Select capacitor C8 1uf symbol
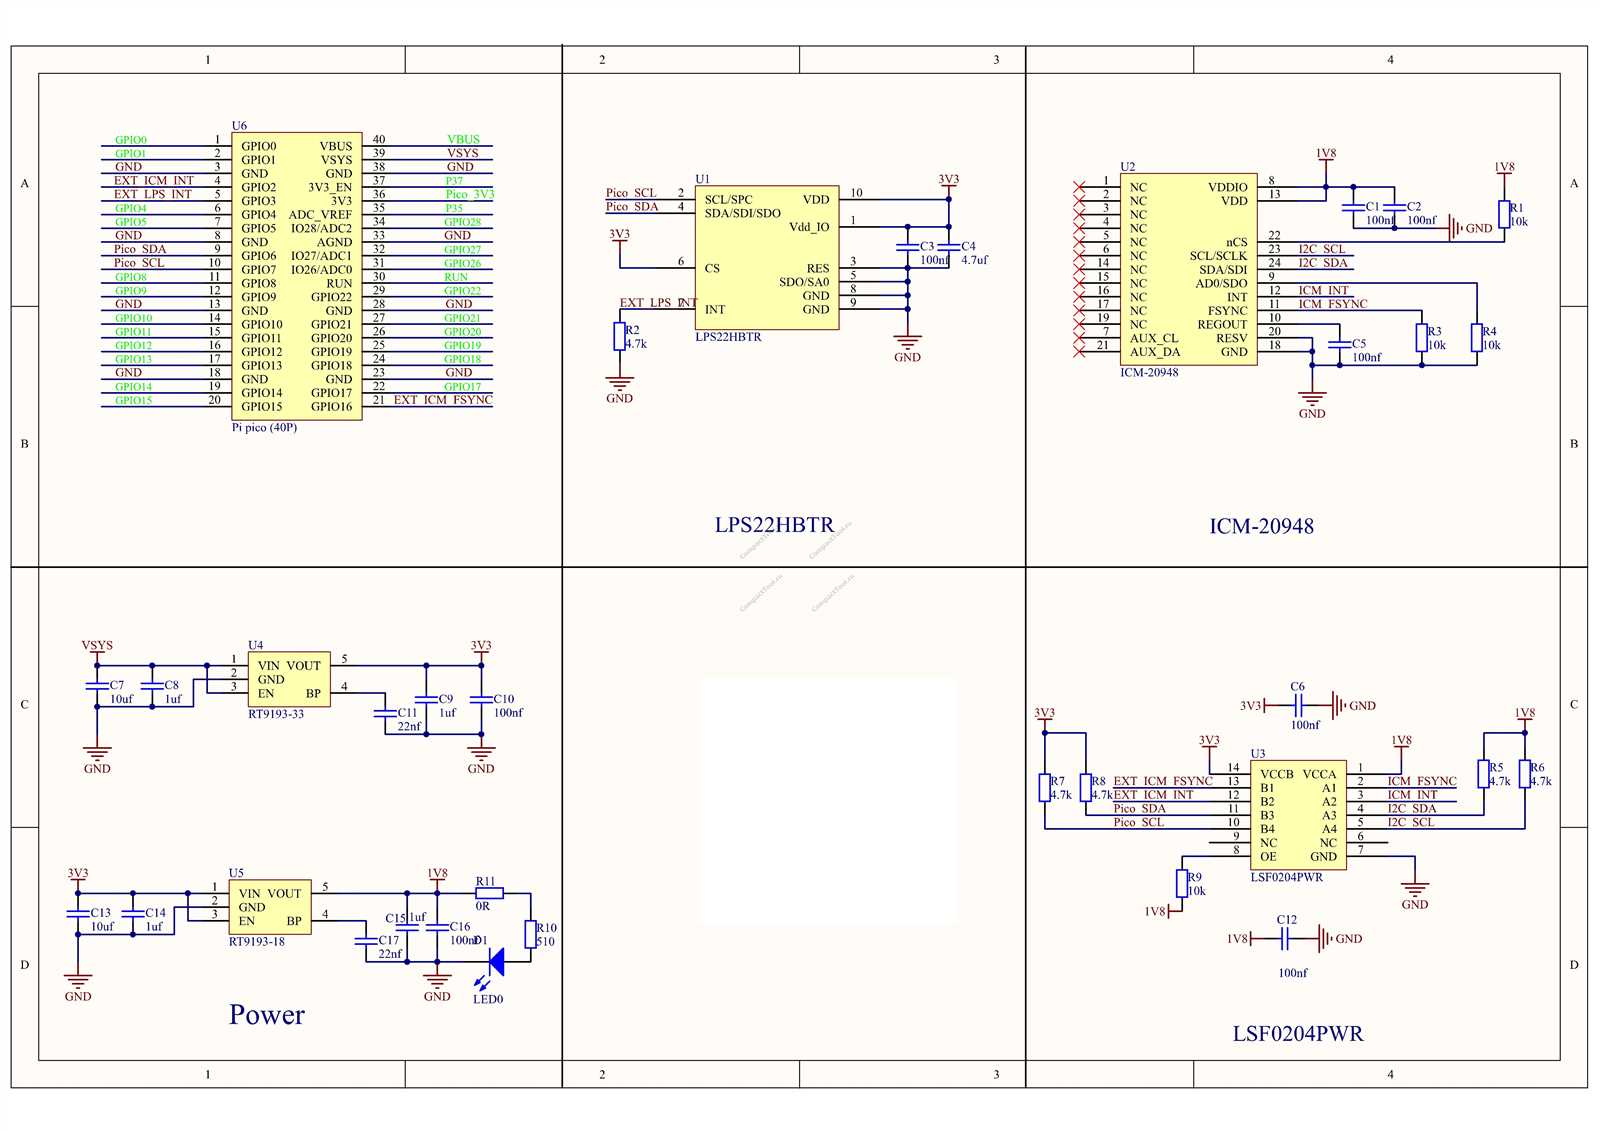The width and height of the screenshot is (1600, 1131). point(152,686)
